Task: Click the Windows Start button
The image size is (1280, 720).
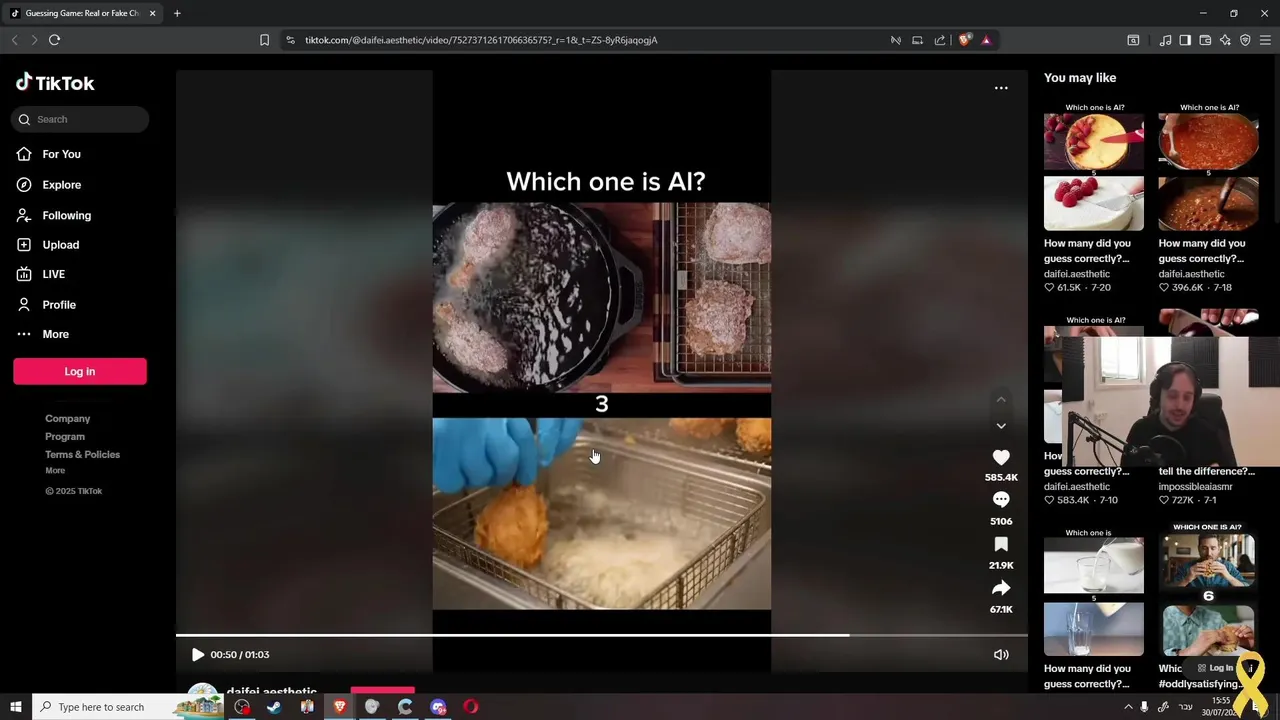Action: (15, 707)
